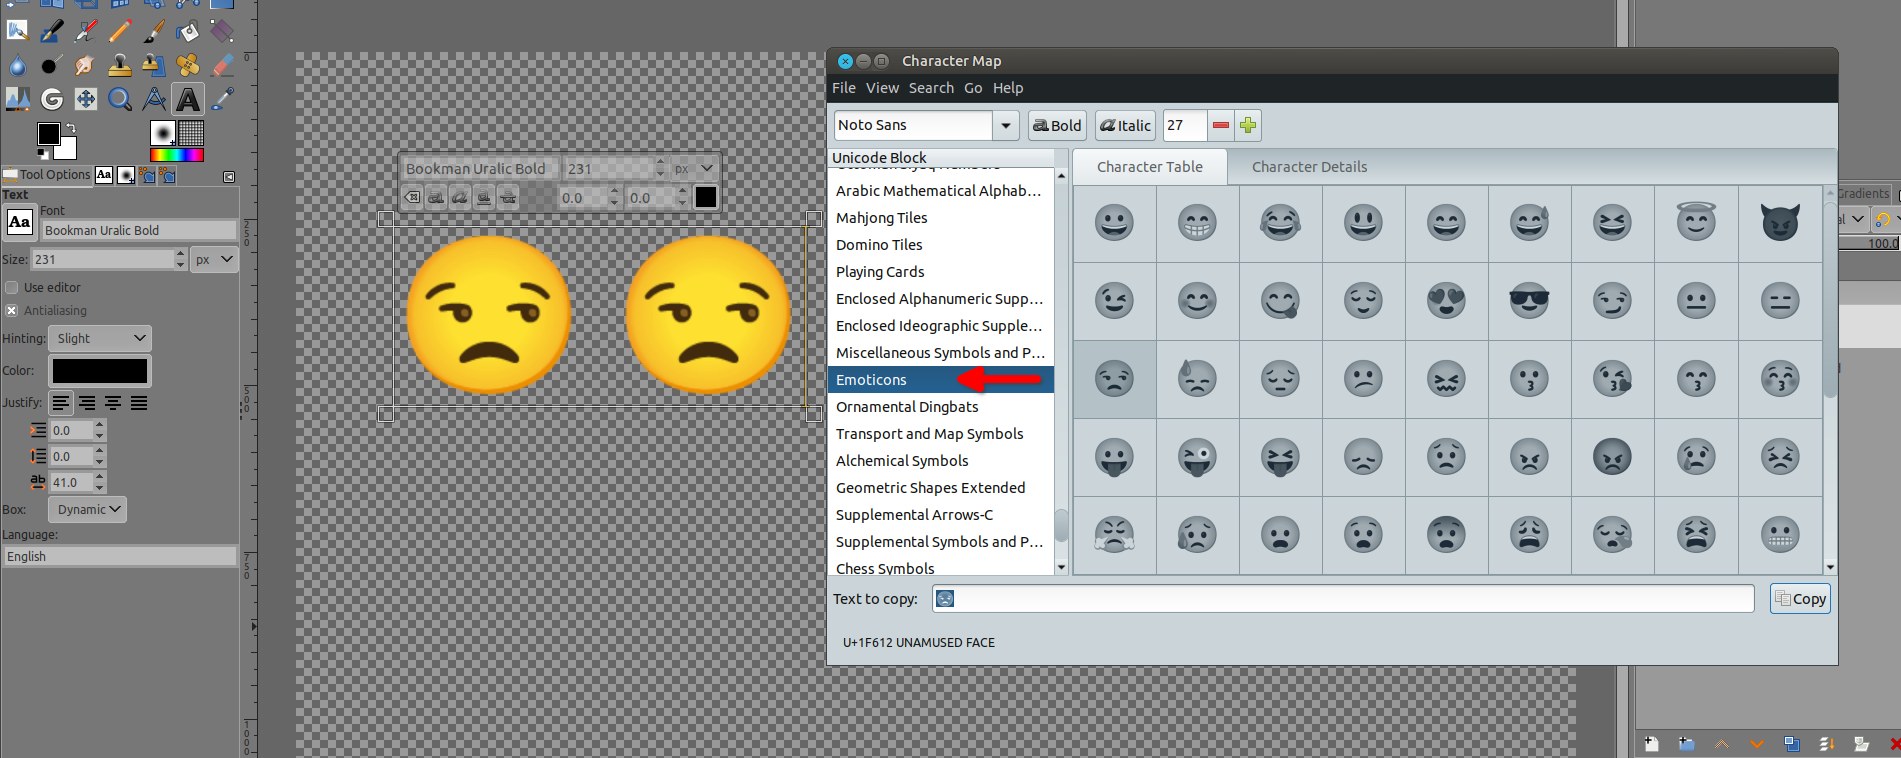Screen dimensions: 1901x758
Task: Set text justification to left
Action: coord(62,403)
